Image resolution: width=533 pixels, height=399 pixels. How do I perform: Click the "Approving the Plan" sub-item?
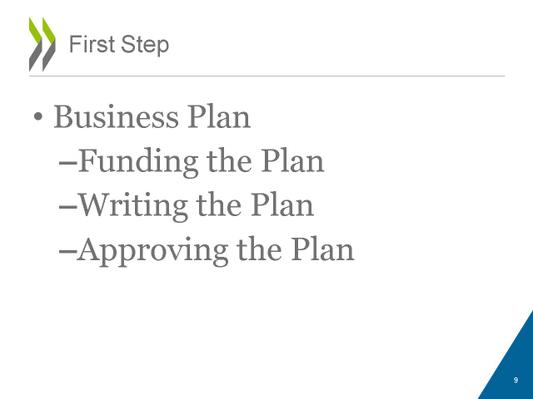click(x=206, y=250)
